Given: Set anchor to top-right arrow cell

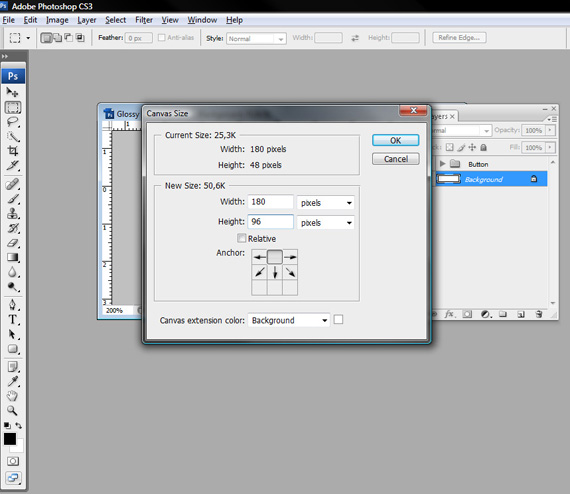Looking at the screenshot, I should click(290, 257).
